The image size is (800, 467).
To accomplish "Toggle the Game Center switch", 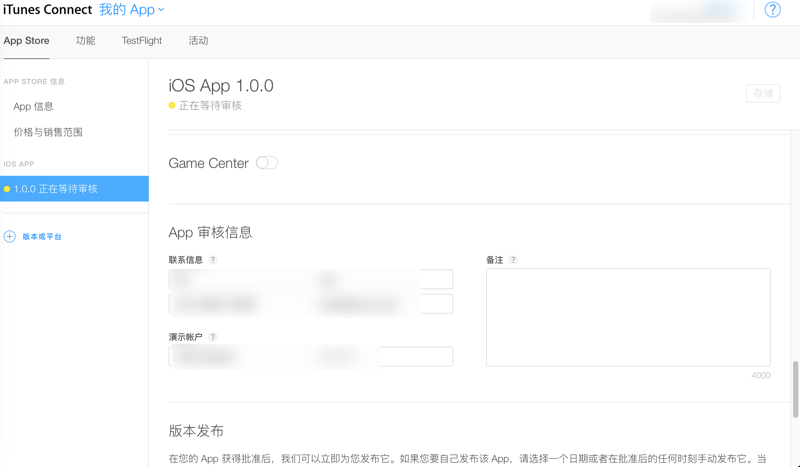I will coord(267,163).
